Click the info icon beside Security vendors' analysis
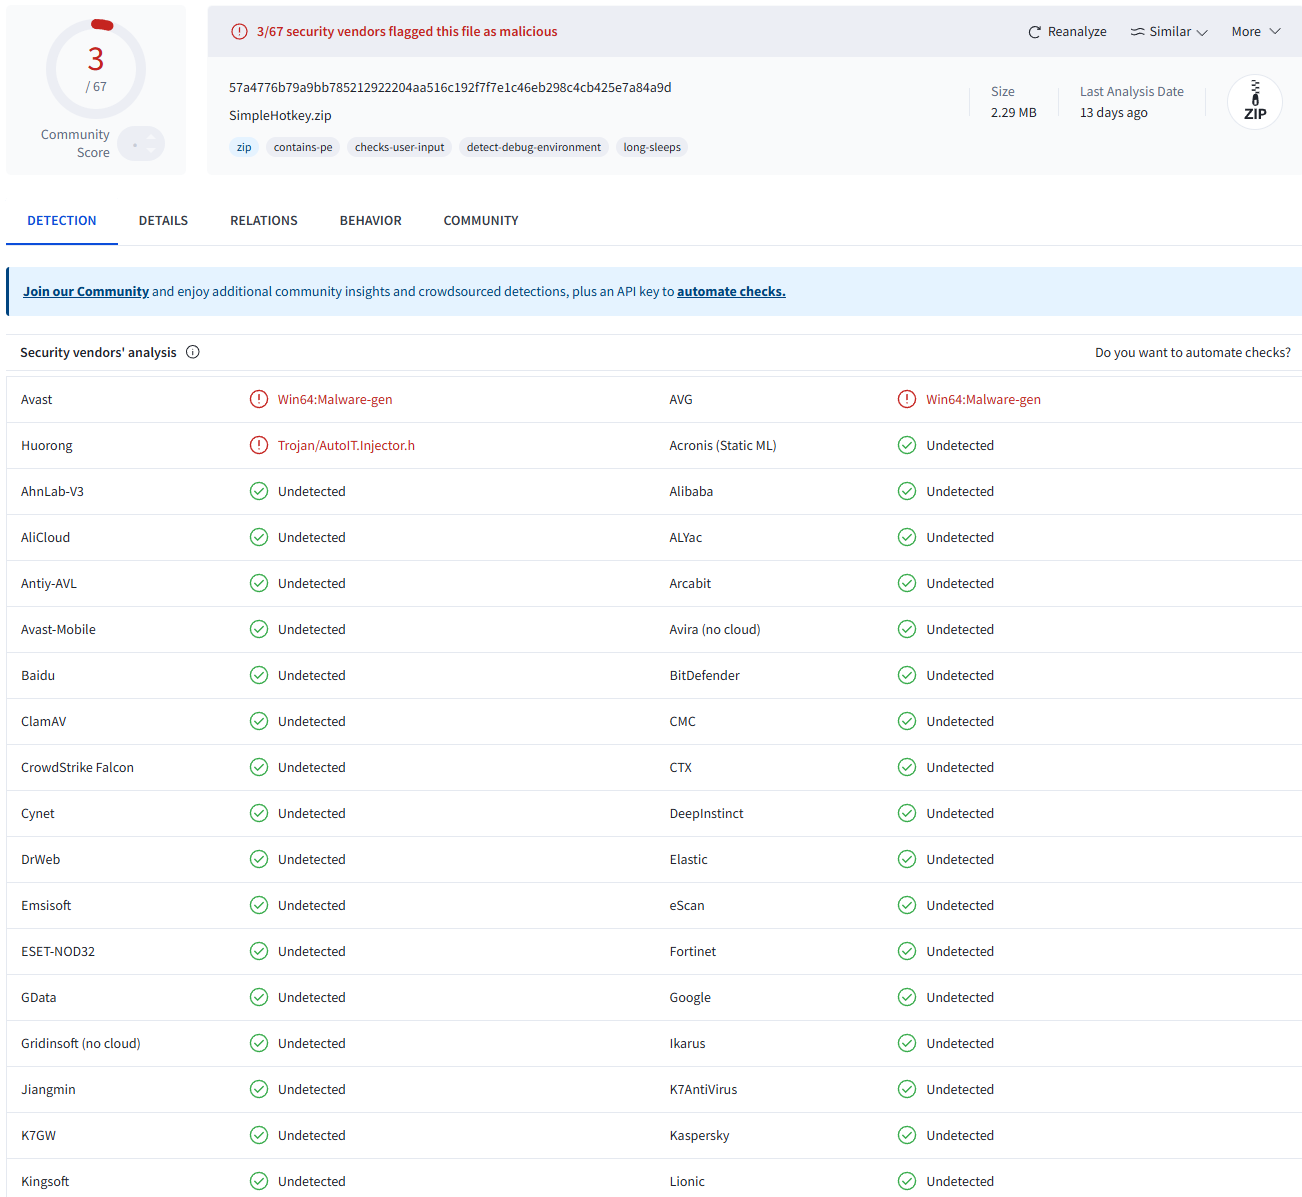The width and height of the screenshot is (1302, 1197). point(193,352)
